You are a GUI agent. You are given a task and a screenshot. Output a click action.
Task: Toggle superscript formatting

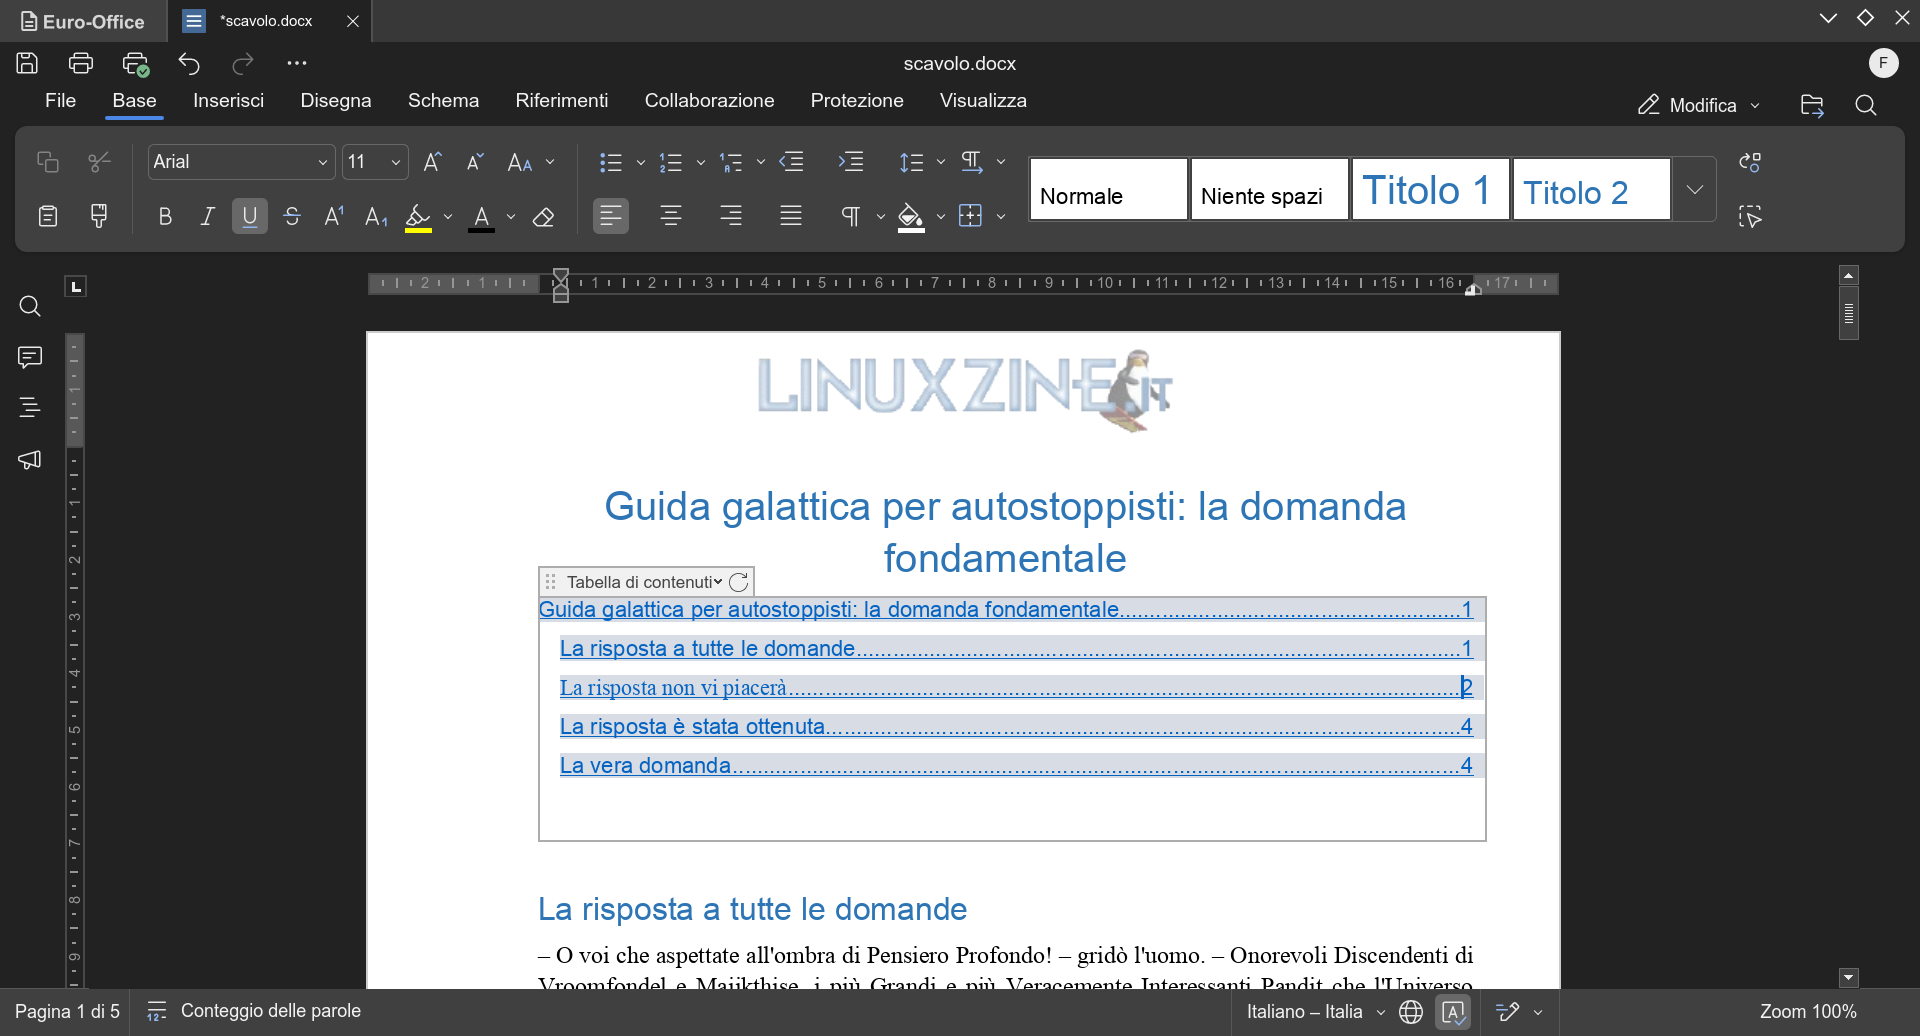[x=334, y=216]
